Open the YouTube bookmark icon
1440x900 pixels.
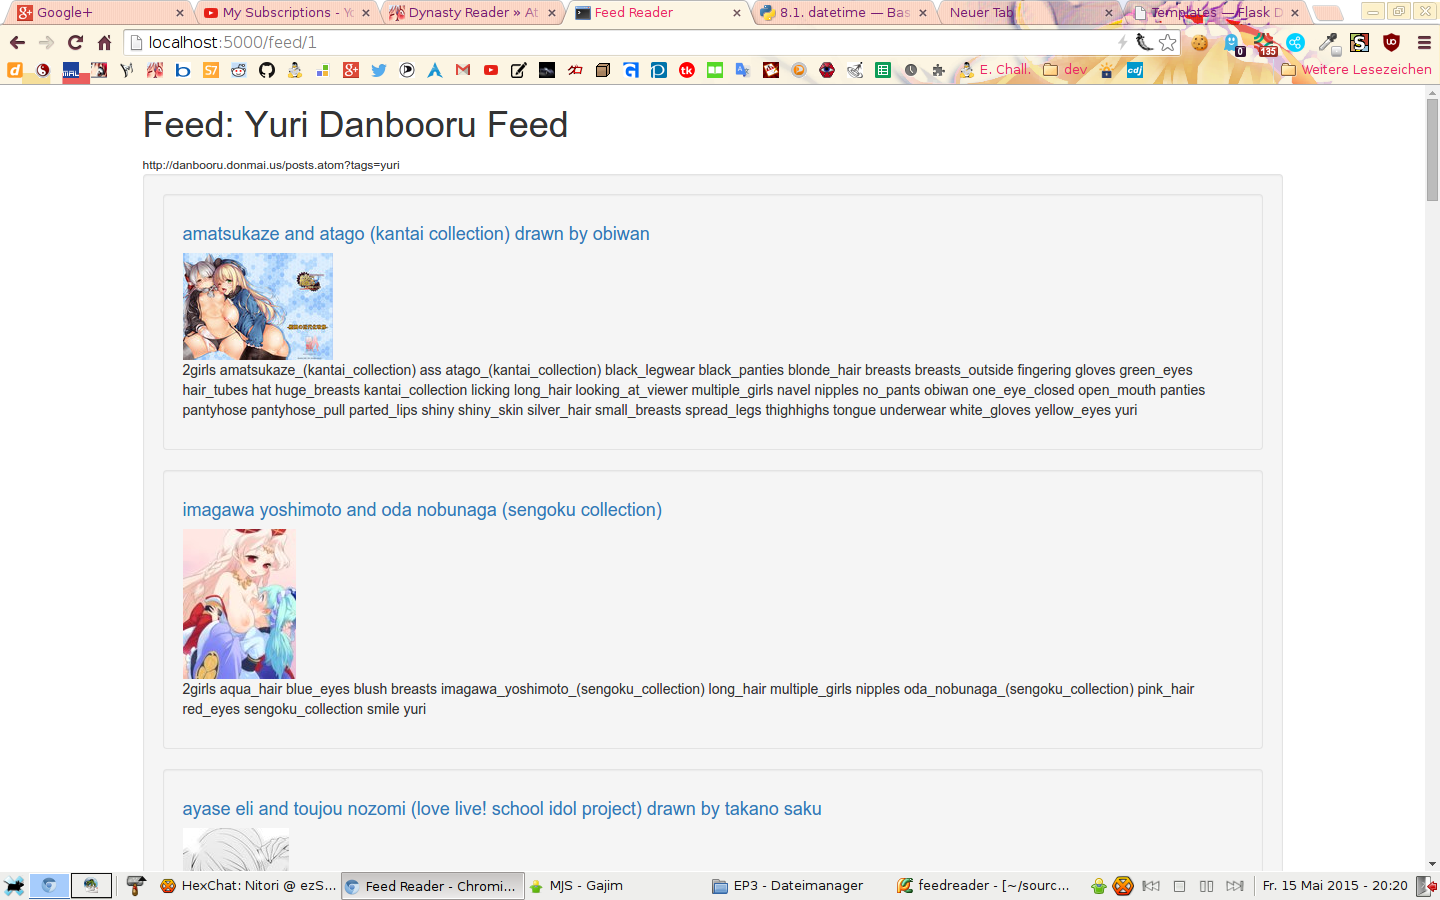[x=490, y=70]
